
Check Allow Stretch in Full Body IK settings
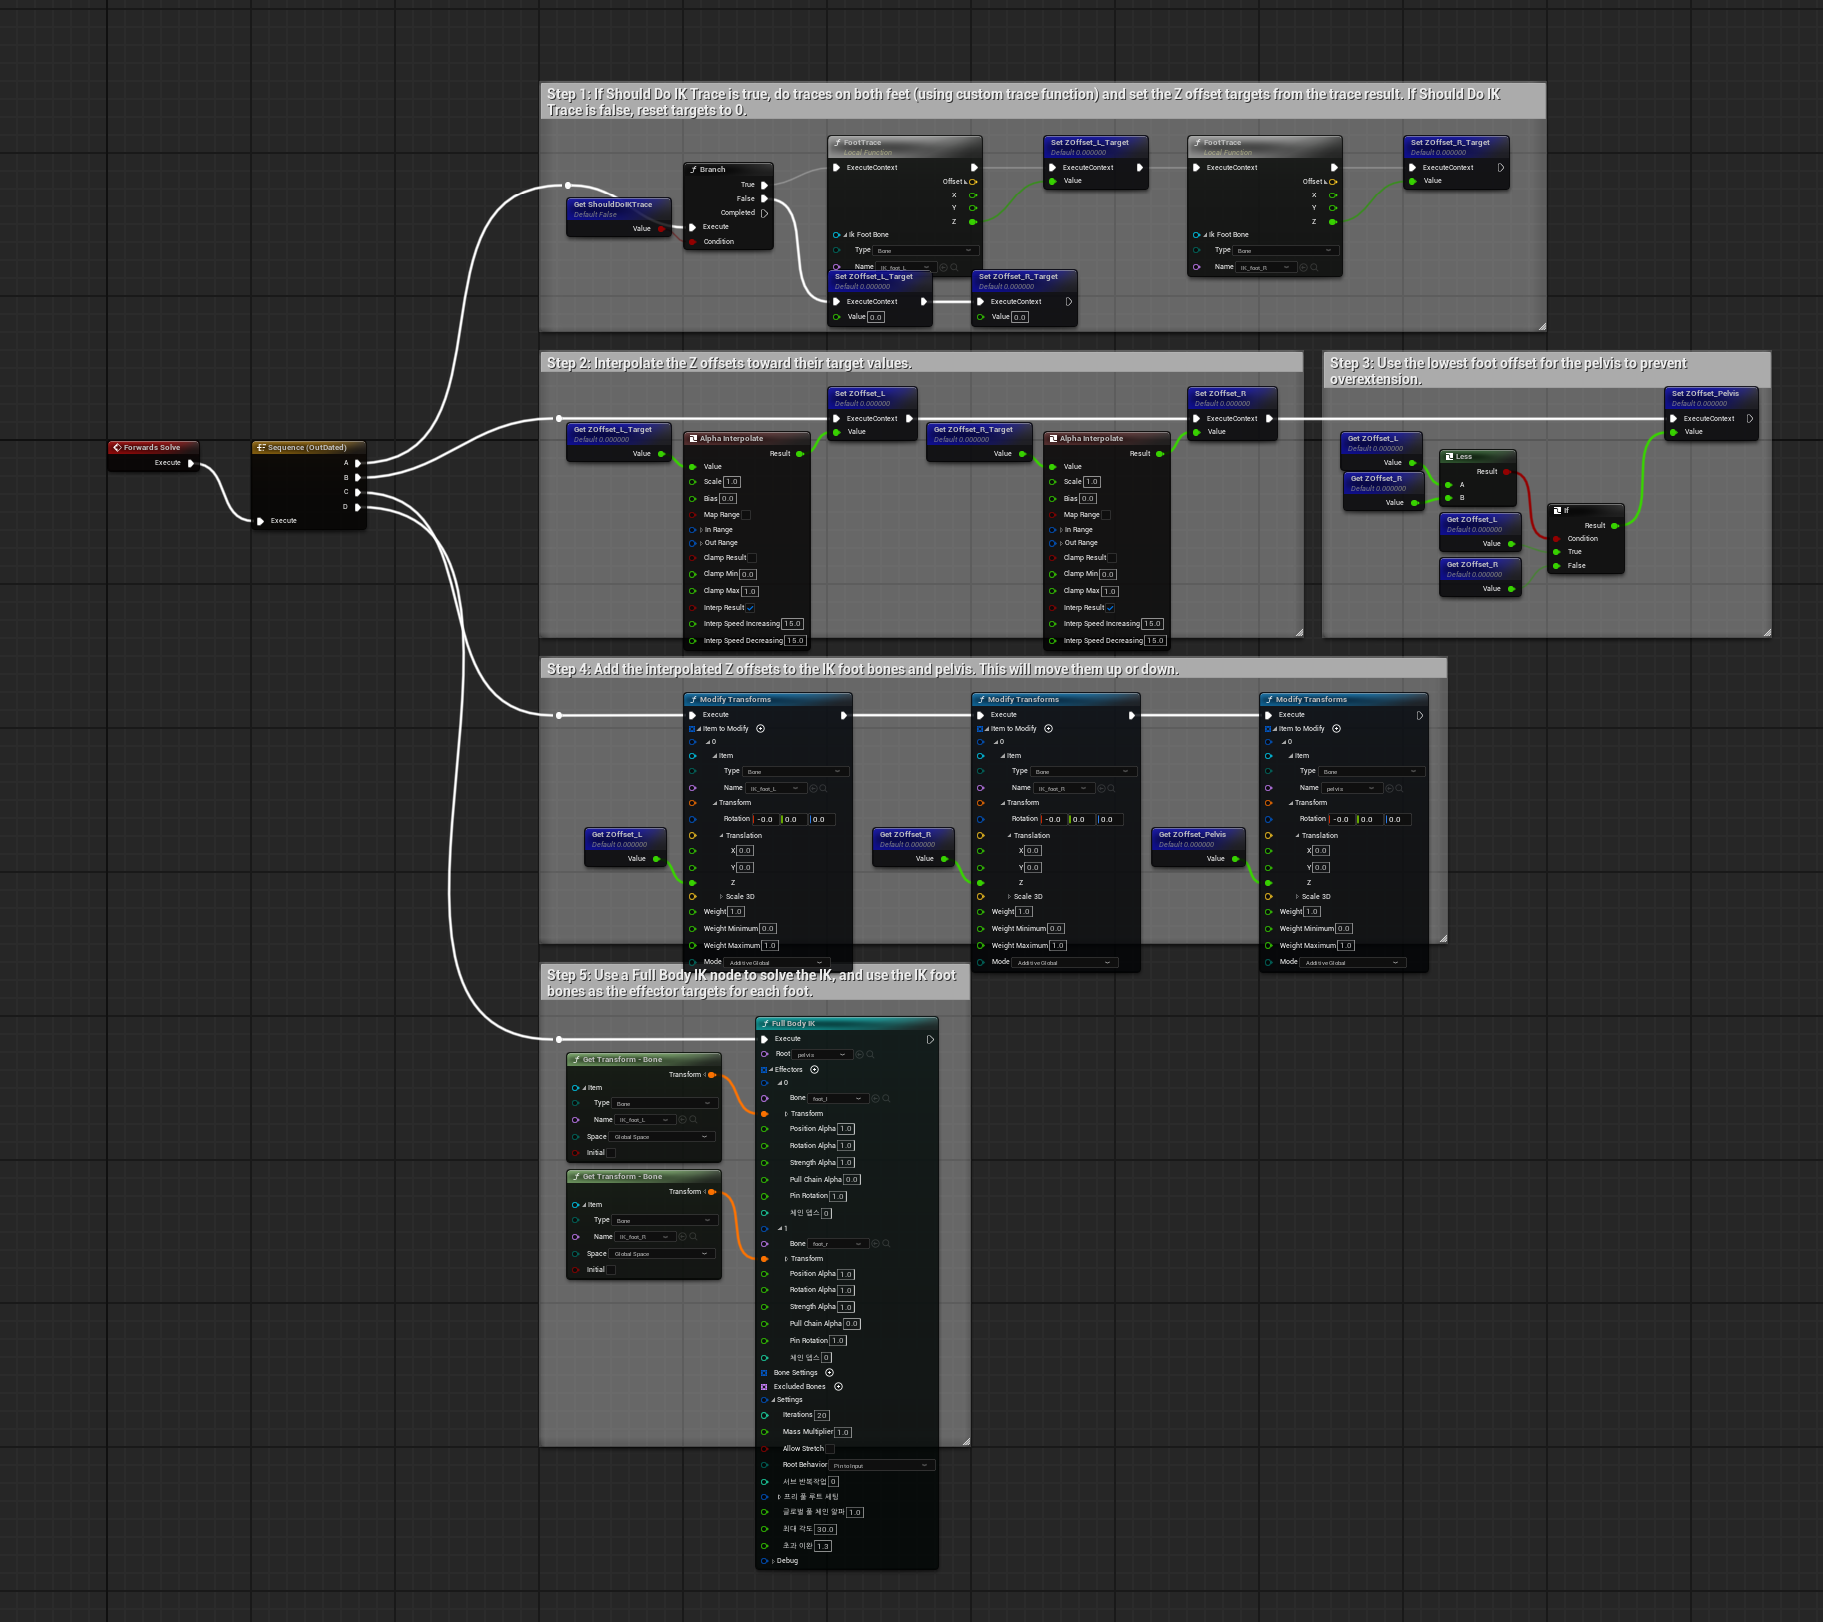point(830,1448)
